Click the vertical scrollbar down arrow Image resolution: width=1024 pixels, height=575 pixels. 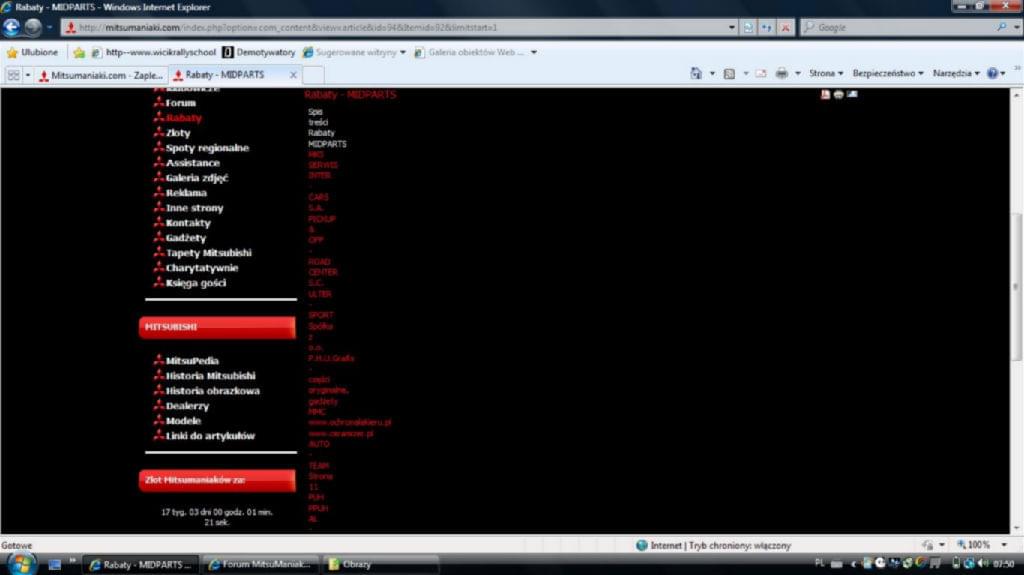pyautogui.click(x=1016, y=528)
